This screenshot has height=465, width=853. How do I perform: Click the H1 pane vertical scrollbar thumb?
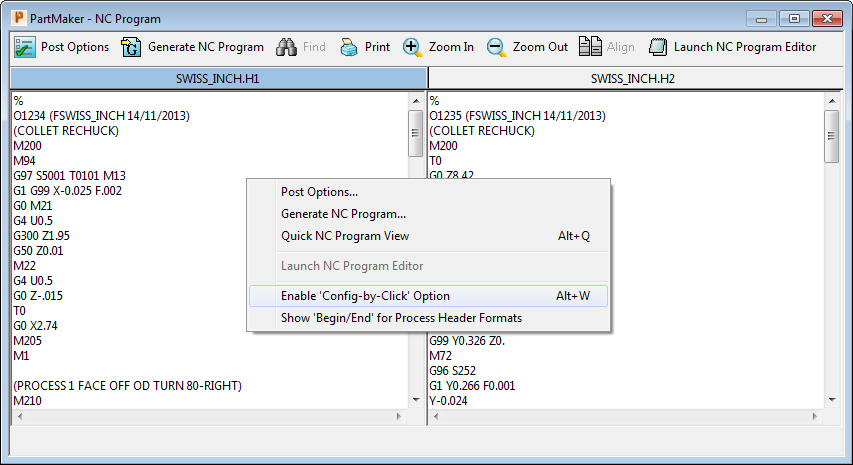pos(416,133)
